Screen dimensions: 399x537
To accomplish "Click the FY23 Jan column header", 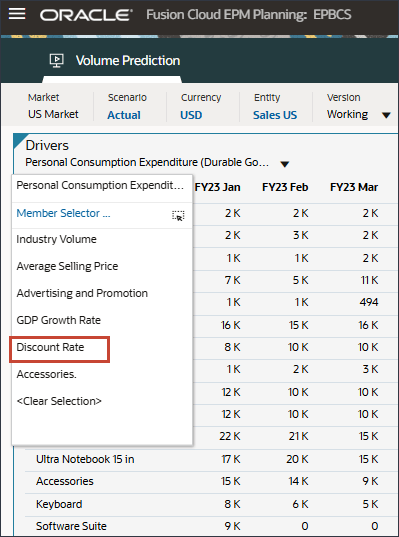I will click(x=217, y=187).
